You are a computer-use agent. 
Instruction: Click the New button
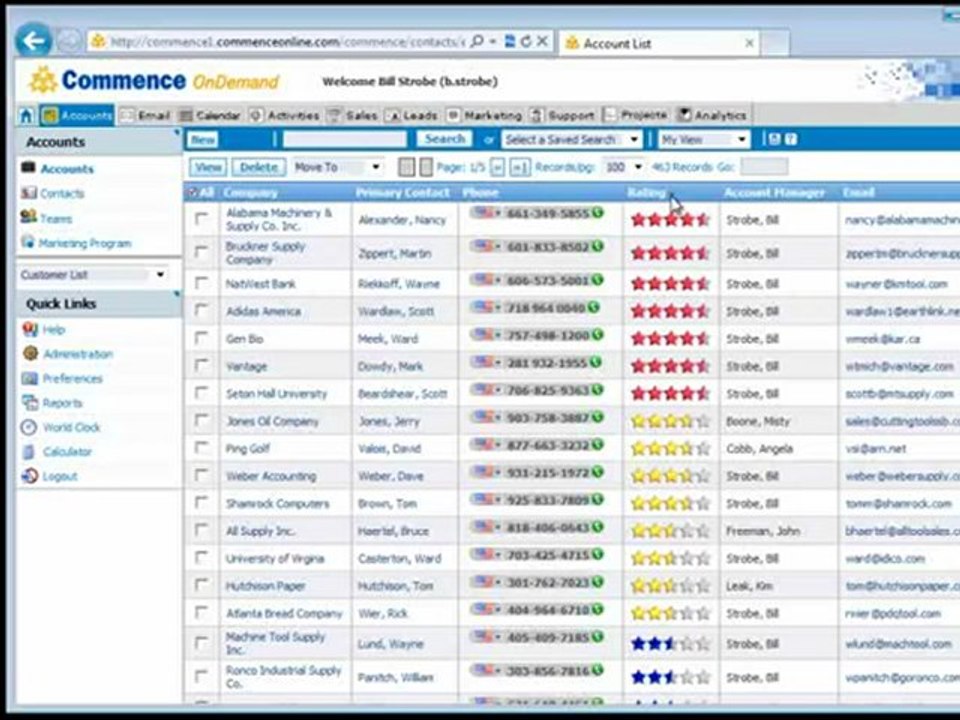tap(203, 140)
